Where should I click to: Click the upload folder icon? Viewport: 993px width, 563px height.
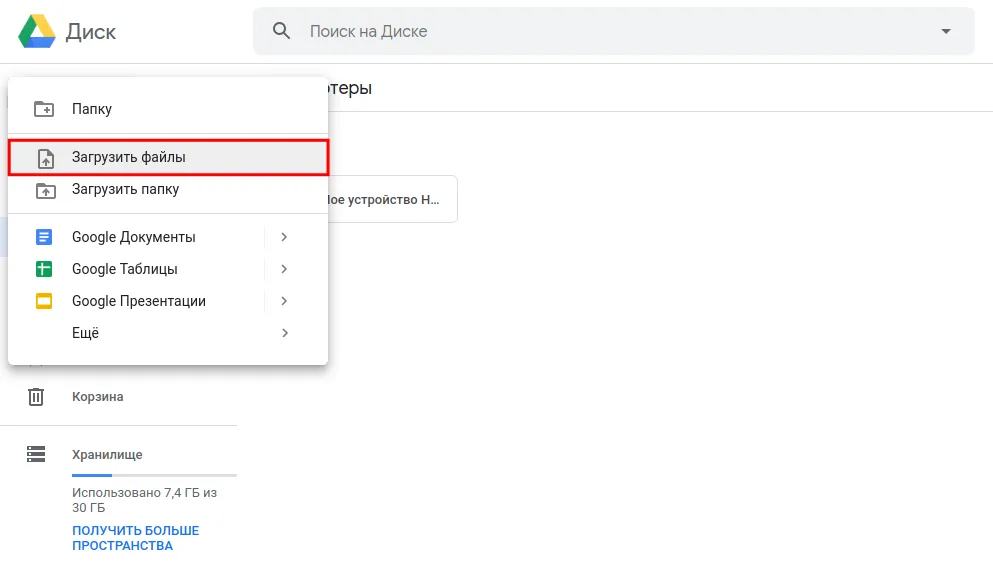click(x=46, y=190)
